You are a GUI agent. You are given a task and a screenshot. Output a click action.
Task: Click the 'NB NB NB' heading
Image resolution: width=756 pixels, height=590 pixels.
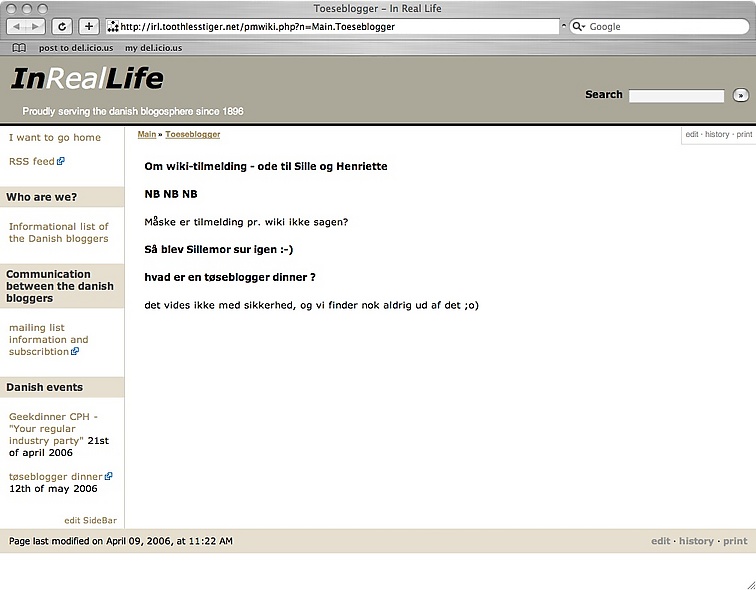point(171,194)
